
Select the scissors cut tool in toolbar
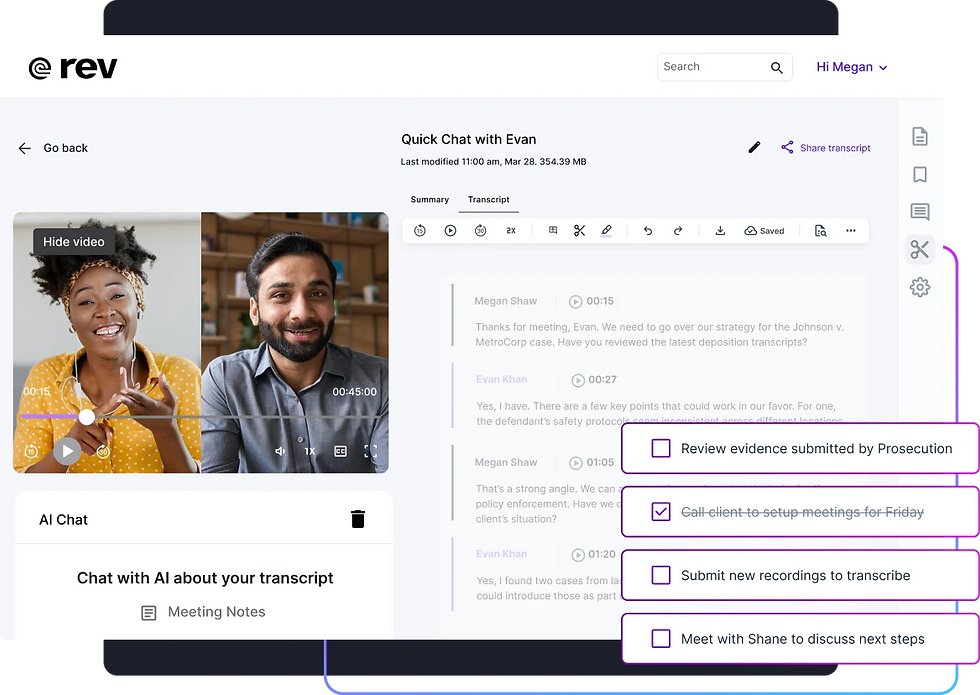579,231
